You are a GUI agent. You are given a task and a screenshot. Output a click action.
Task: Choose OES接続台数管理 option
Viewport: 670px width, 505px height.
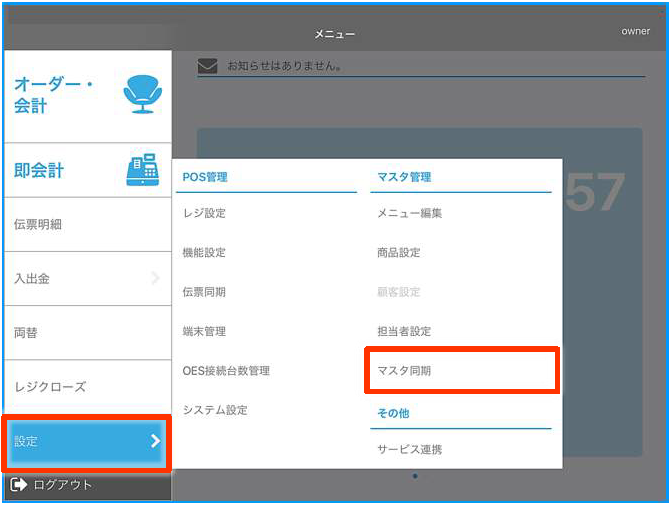[226, 371]
